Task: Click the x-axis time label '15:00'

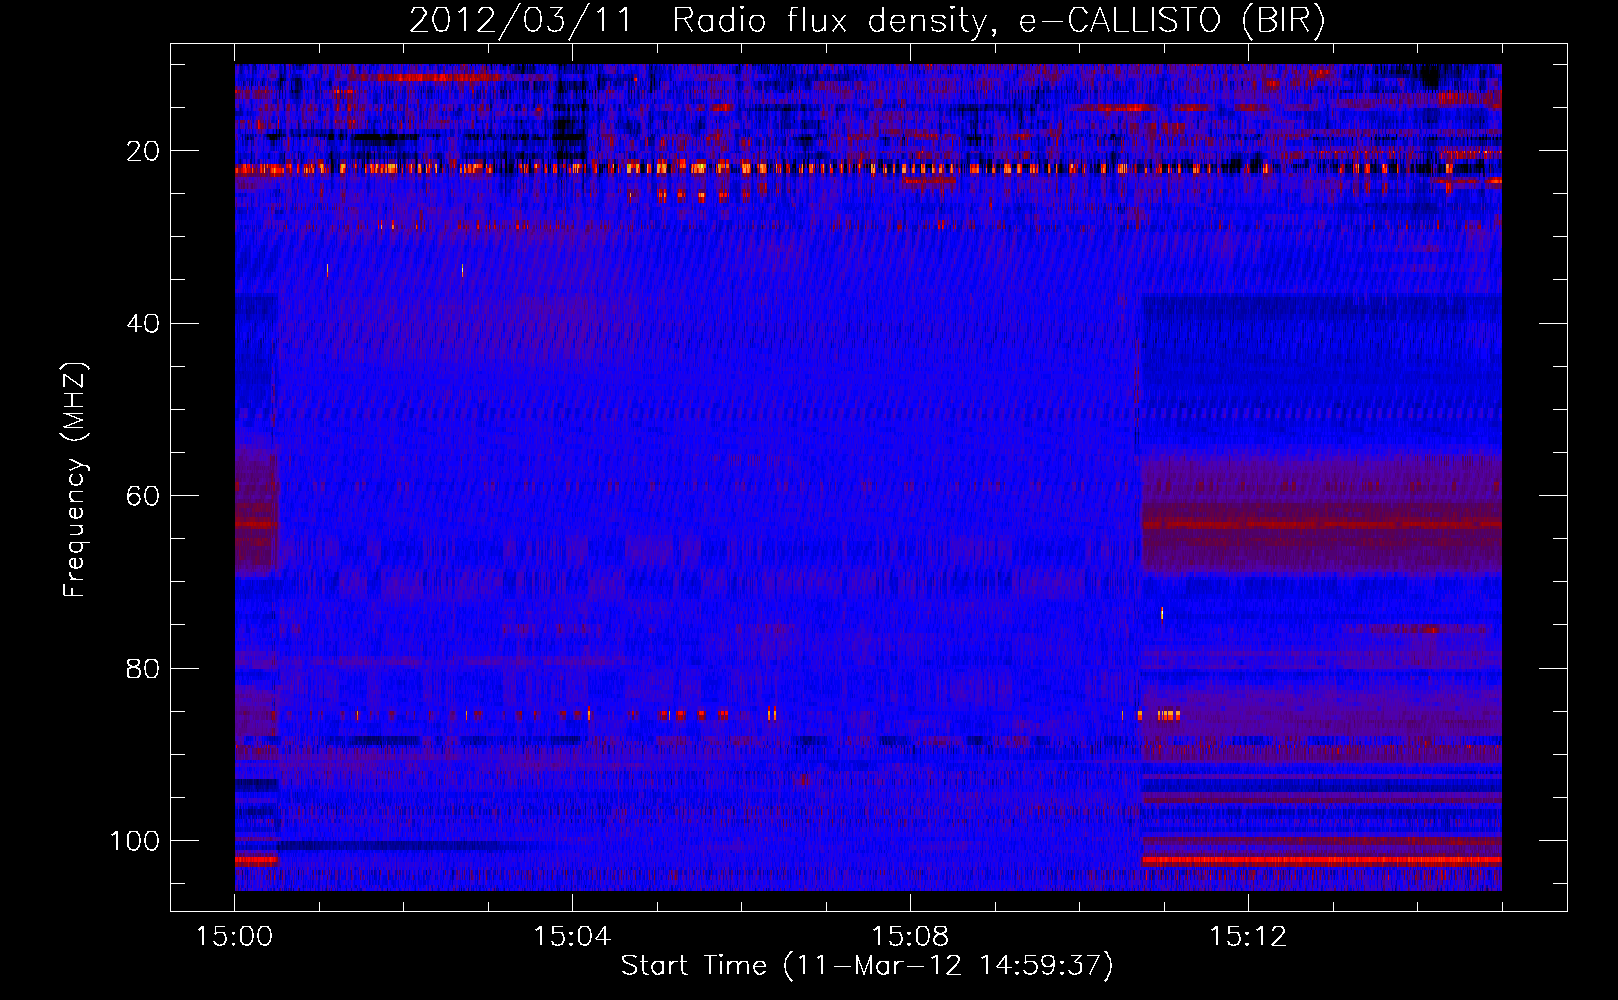Action: point(234,937)
